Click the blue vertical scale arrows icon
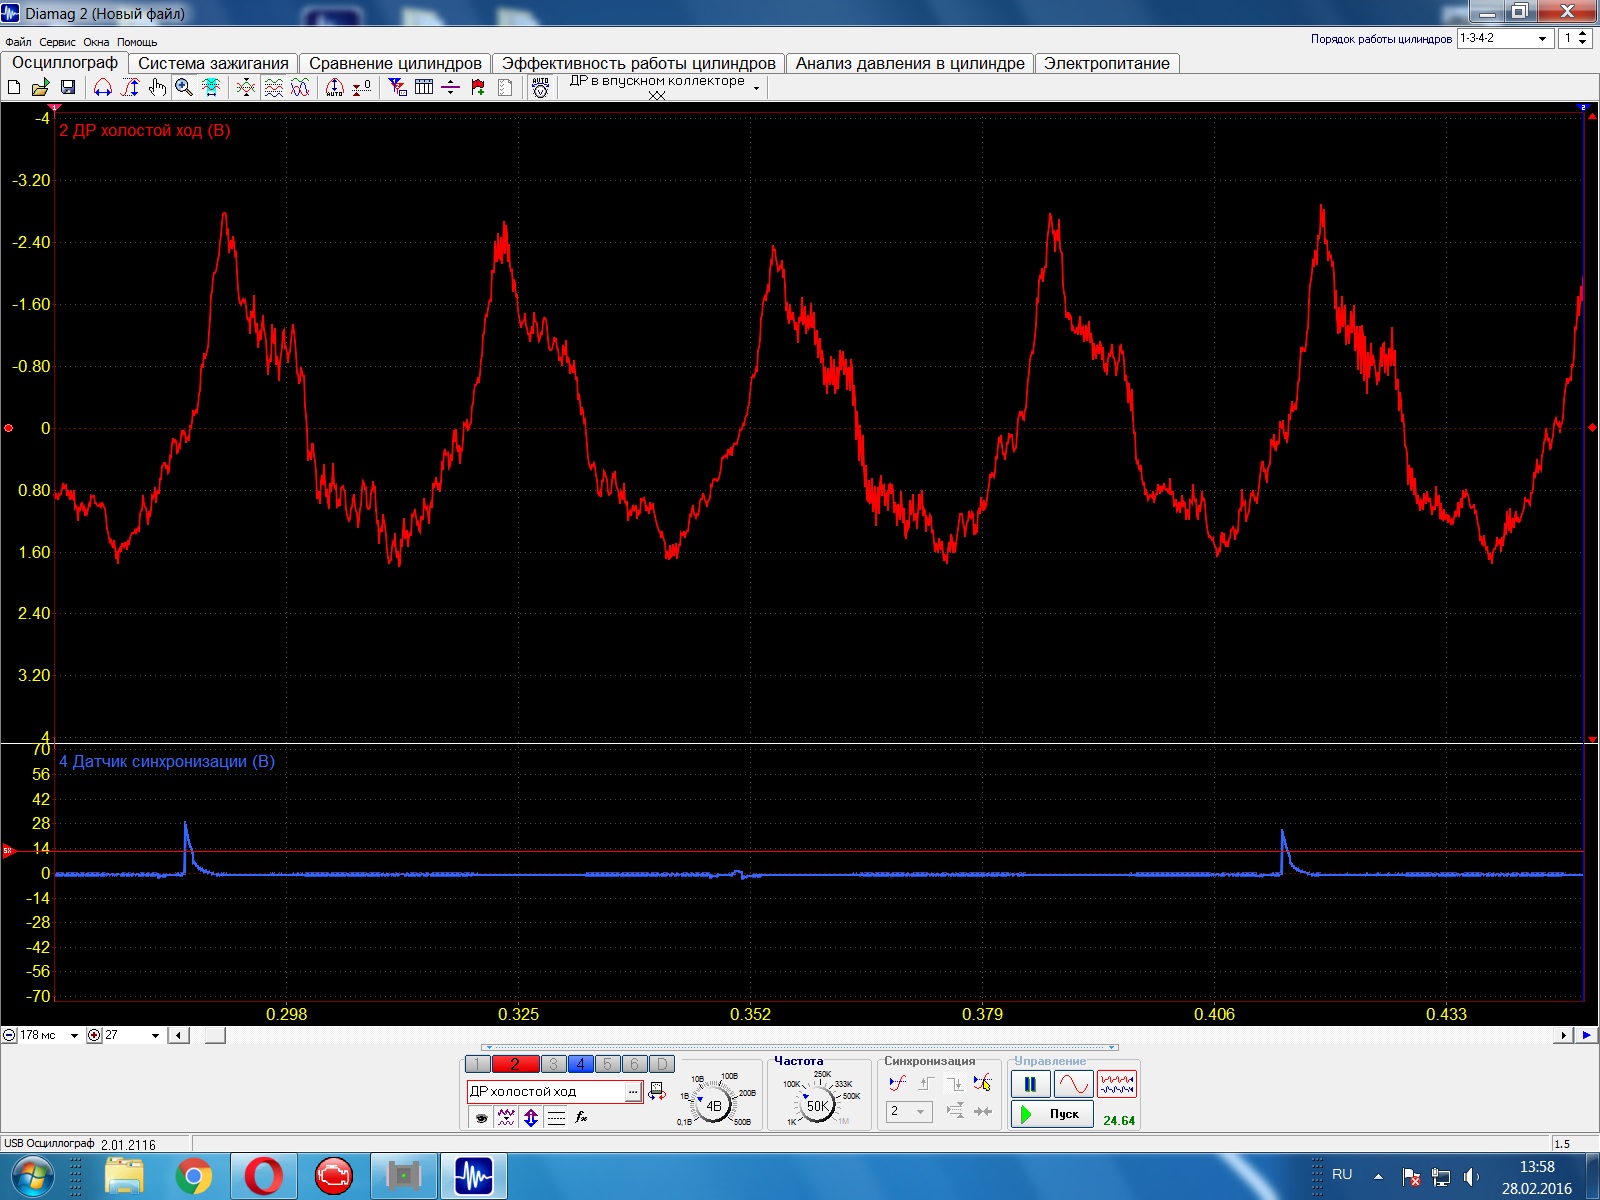The width and height of the screenshot is (1600, 1200). [531, 1118]
